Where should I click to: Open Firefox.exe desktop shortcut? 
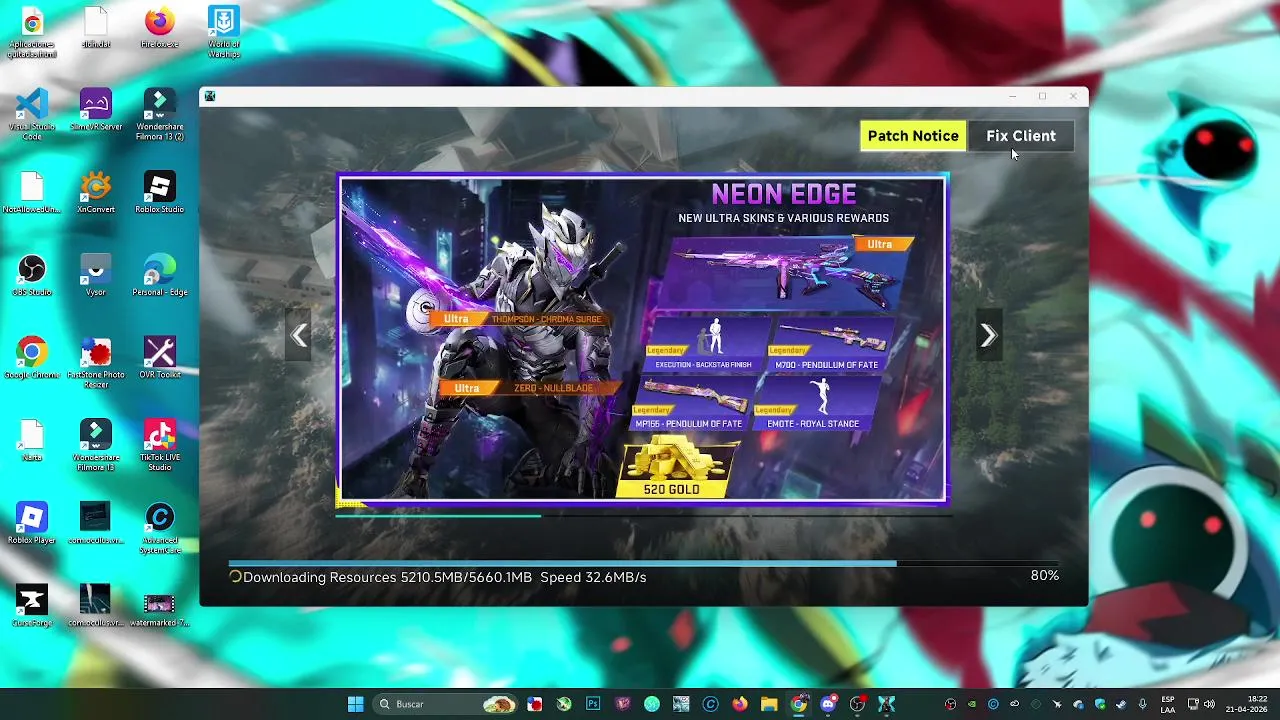[160, 28]
